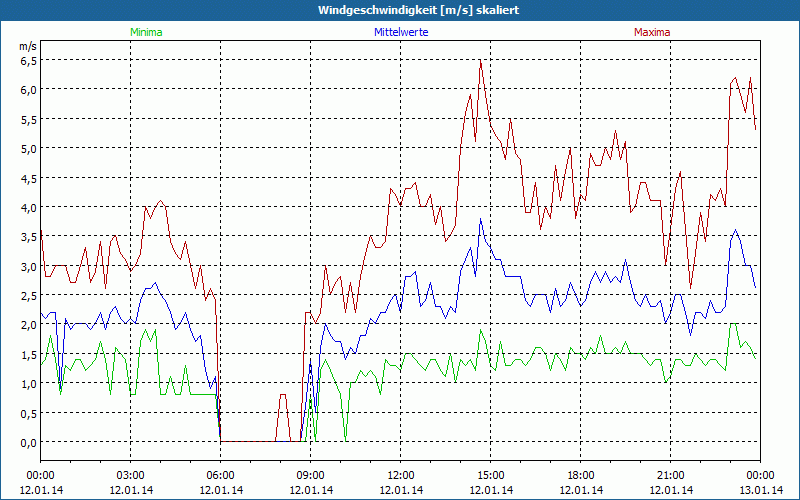Click the 3,0 y-axis value
The width and height of the screenshot is (800, 500).
click(29, 266)
